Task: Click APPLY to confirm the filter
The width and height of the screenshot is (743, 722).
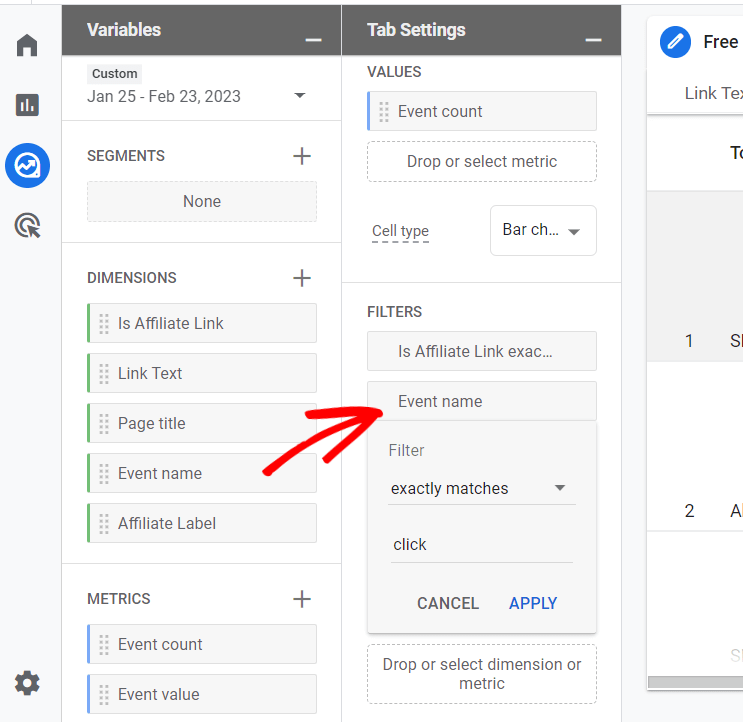Action: coord(533,603)
